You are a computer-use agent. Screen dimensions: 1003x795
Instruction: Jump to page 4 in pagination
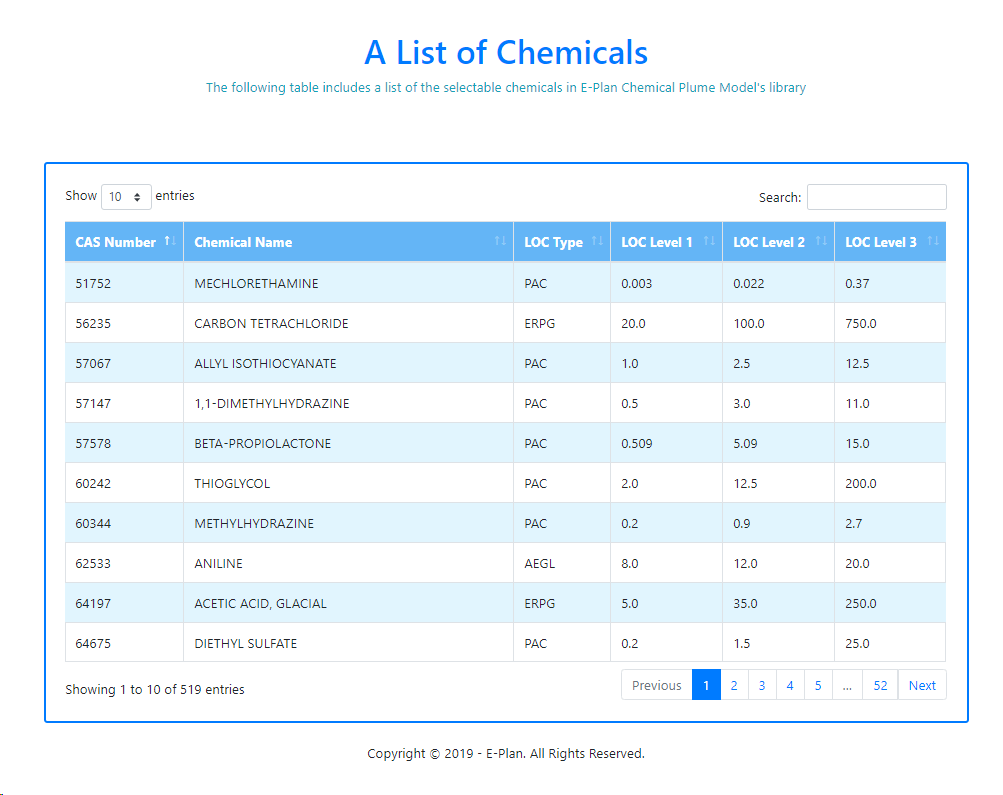790,685
